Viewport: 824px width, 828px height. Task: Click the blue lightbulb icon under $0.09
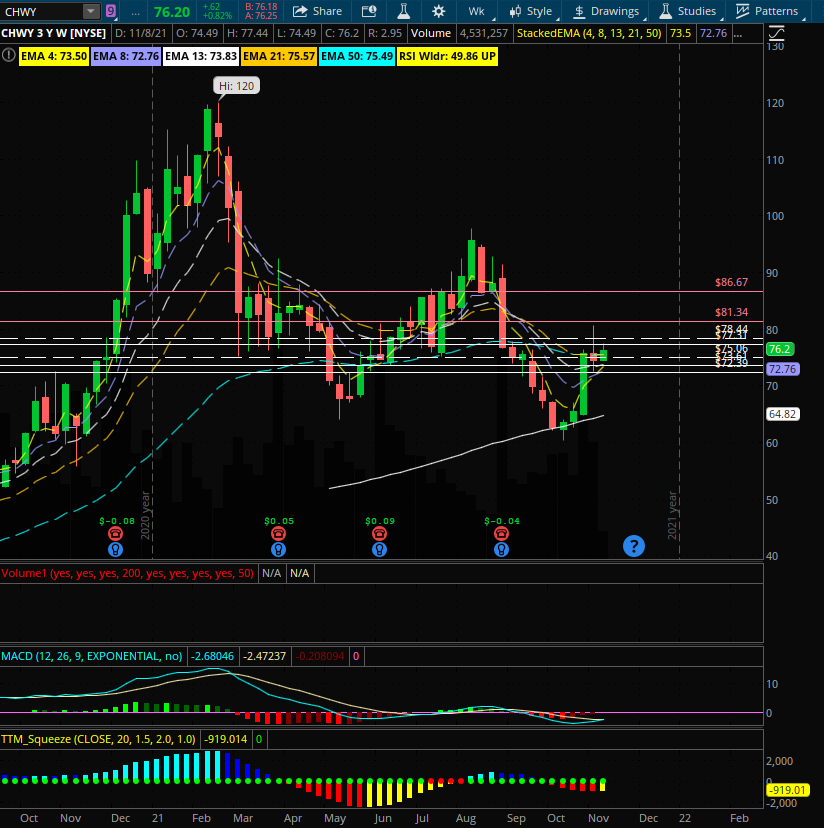379,549
